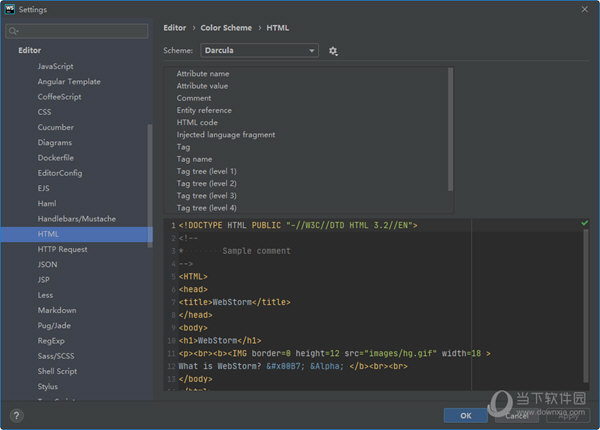The height and width of the screenshot is (430, 600).
Task: Select JSON entry
Action: (x=47, y=264)
